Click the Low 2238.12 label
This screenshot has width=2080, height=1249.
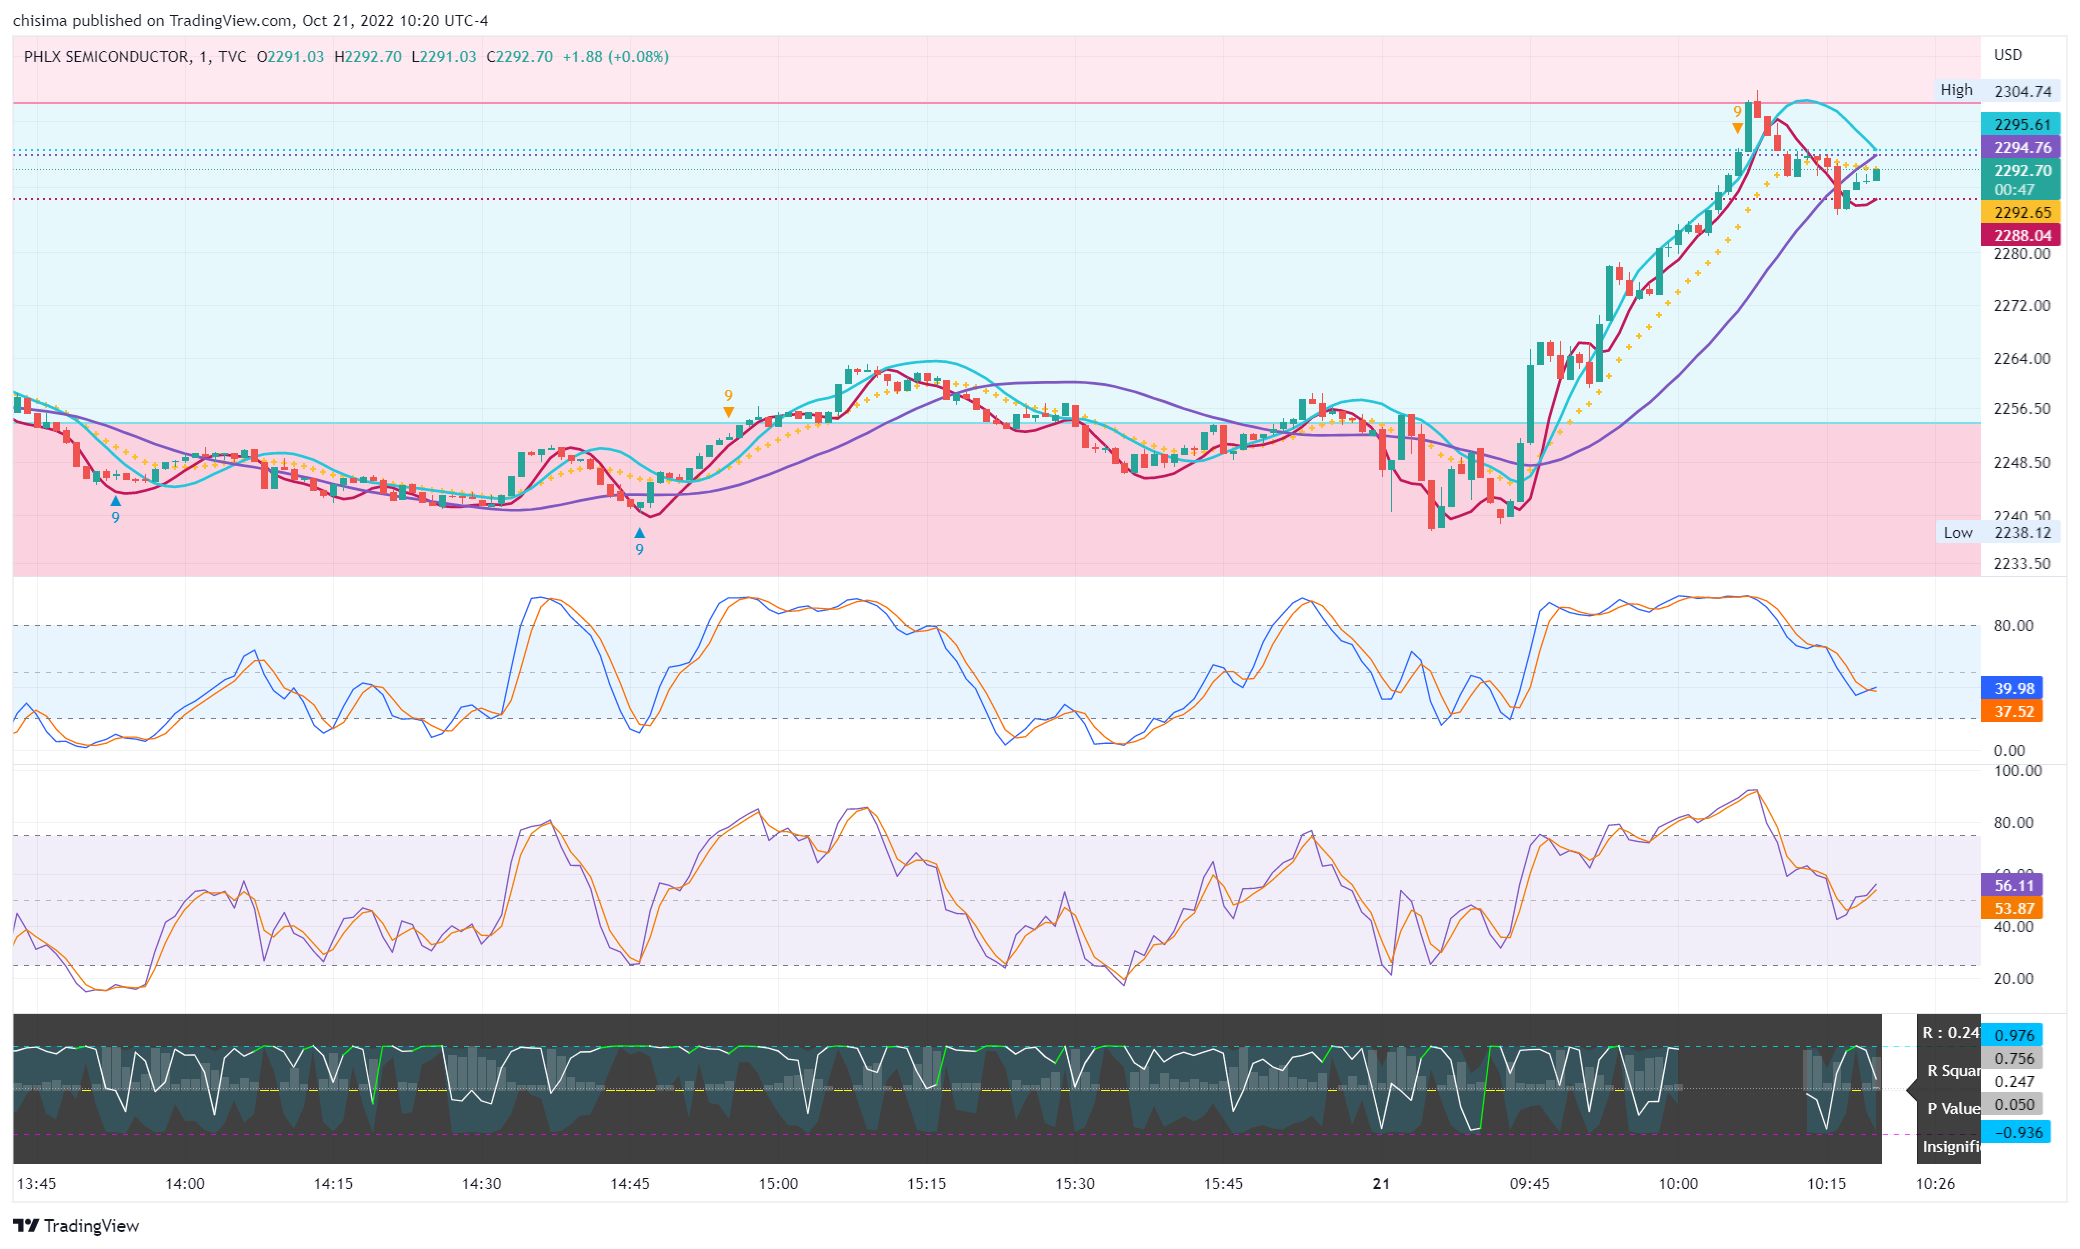point(1996,532)
